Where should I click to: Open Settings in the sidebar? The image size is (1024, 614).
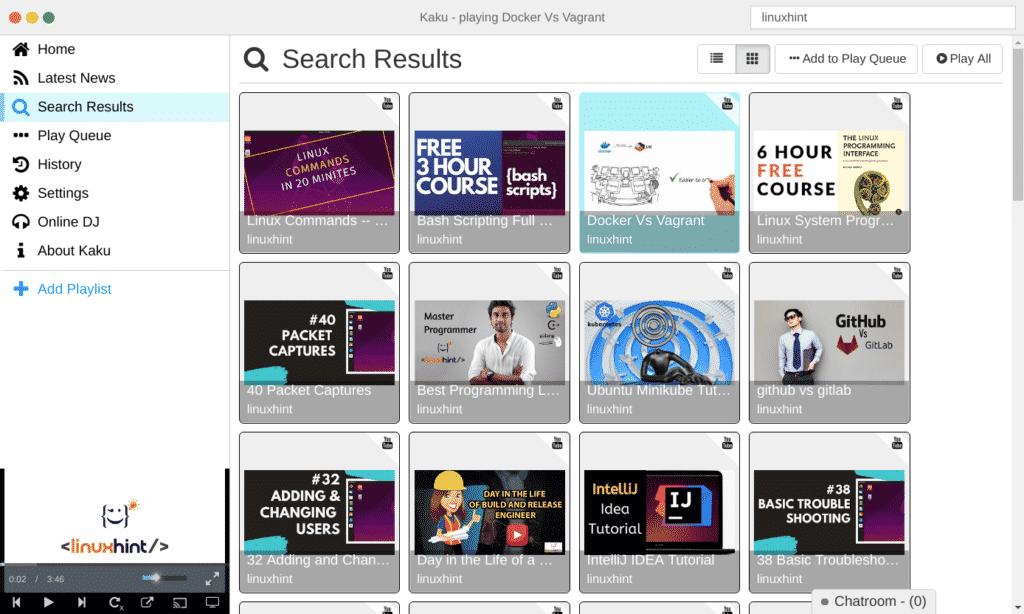coord(114,193)
